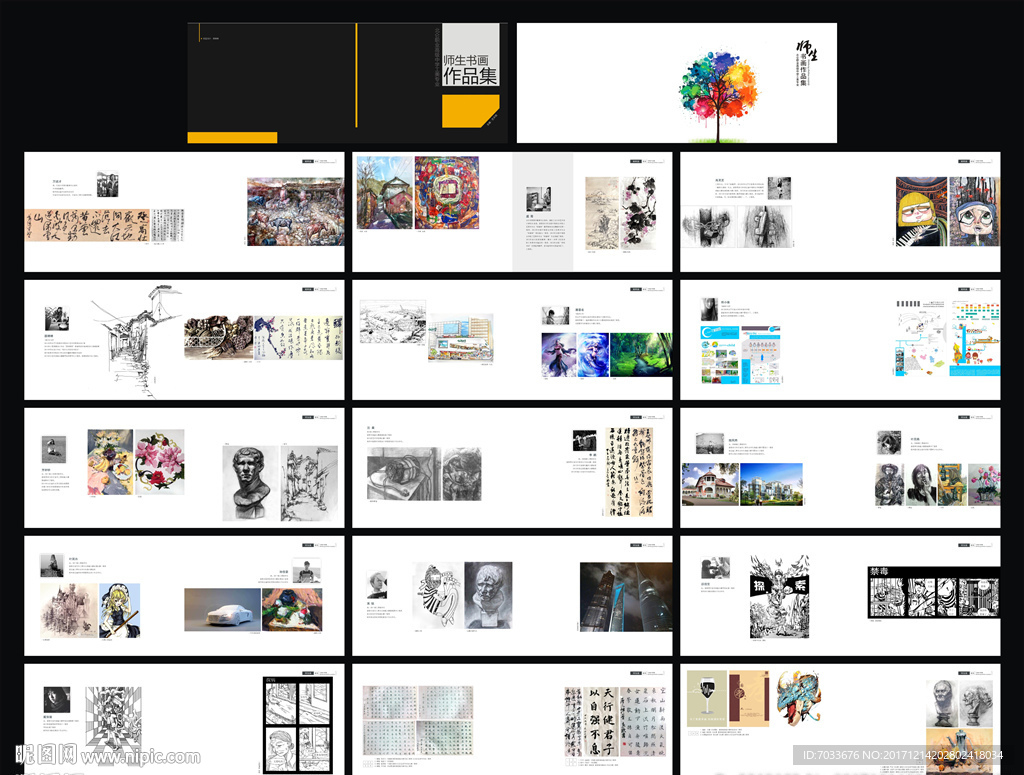This screenshot has width=1024, height=775.
Task: Select the night skyscraper photograph
Action: [626, 596]
